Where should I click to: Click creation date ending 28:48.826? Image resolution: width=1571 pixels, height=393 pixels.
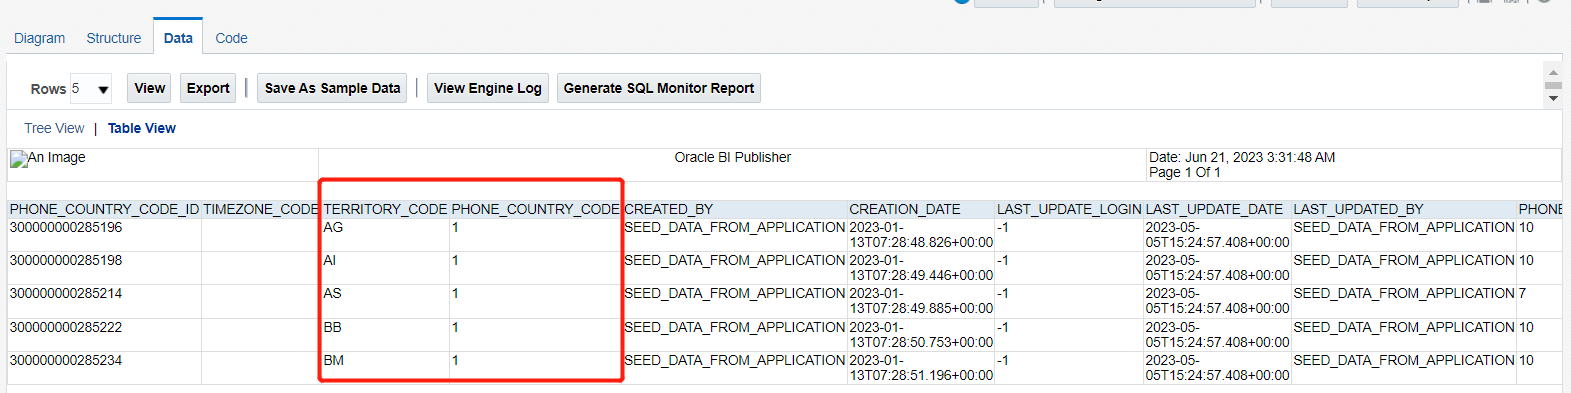coord(921,235)
